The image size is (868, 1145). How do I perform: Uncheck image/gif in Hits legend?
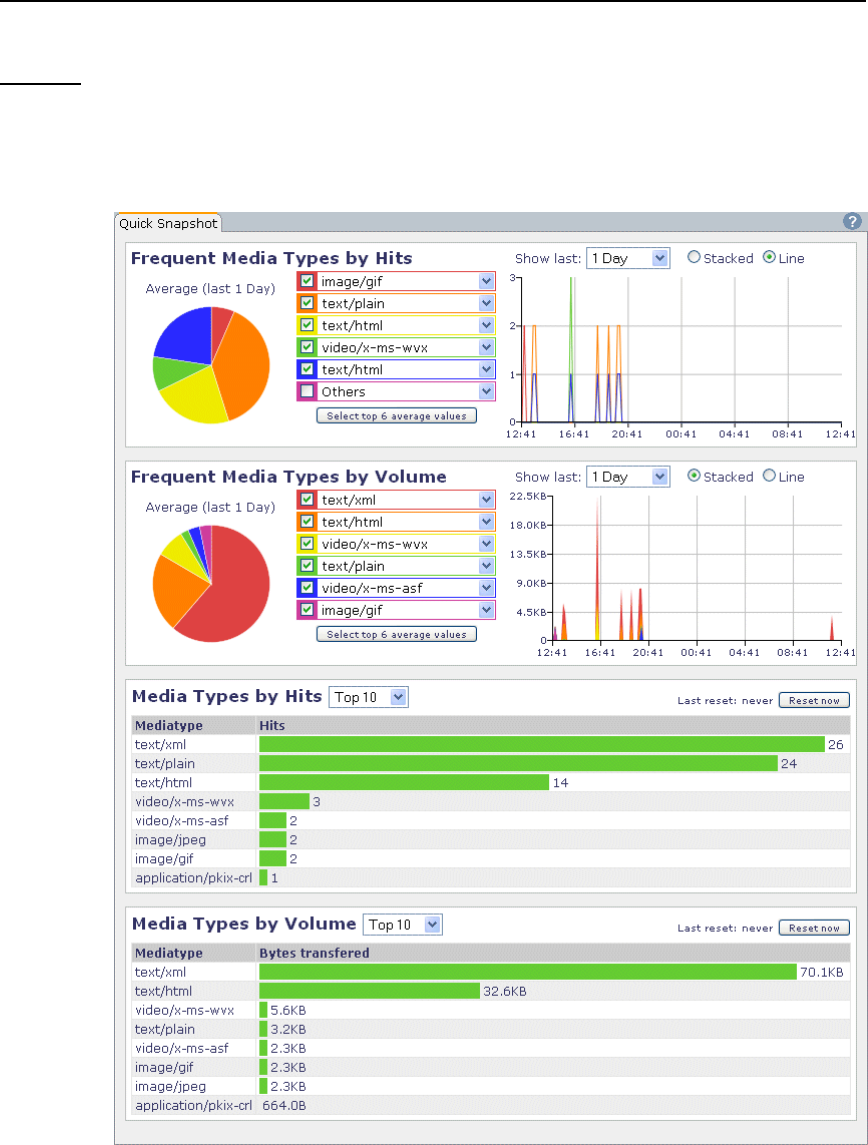307,281
